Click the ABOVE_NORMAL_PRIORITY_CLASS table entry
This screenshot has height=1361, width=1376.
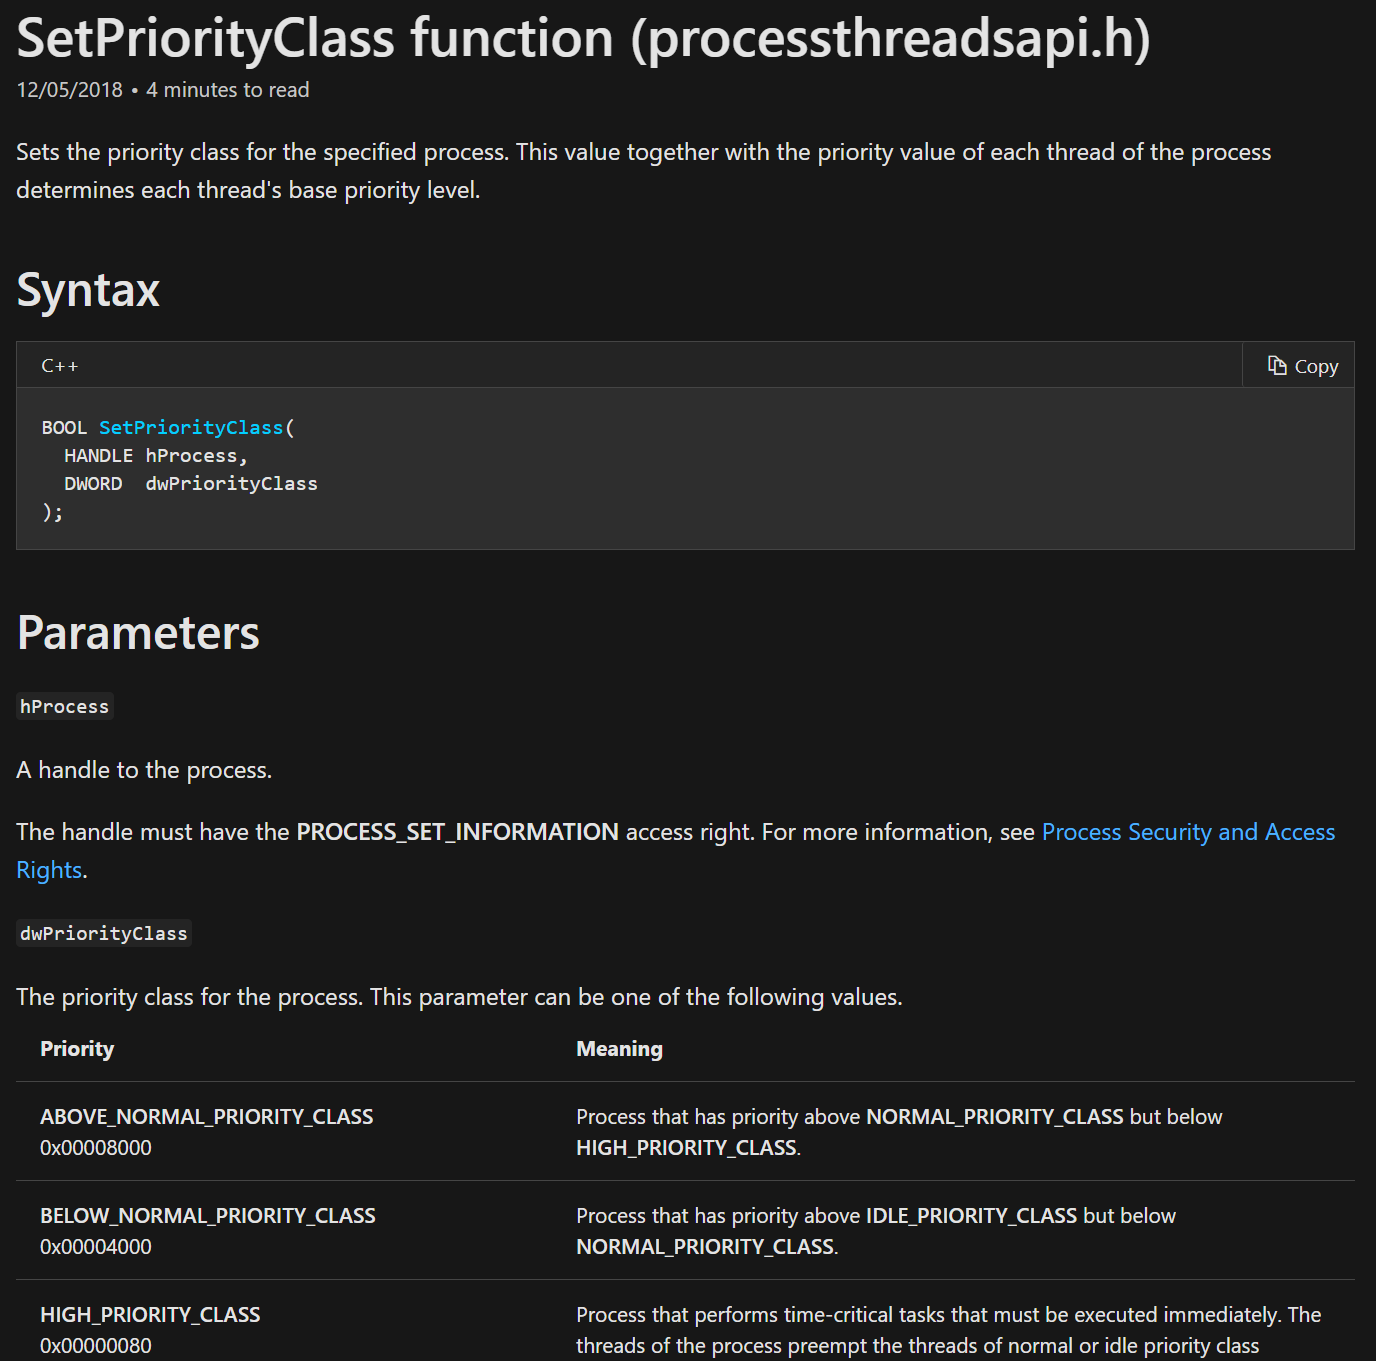206,1116
